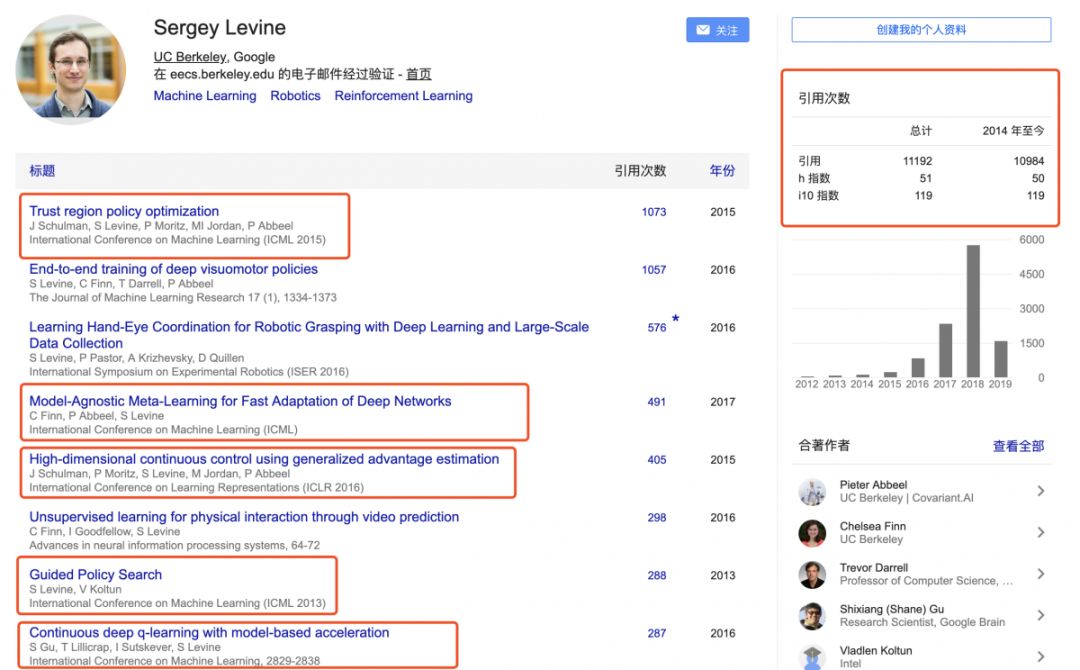Click the h 指数 row label
Image resolution: width=1080 pixels, height=670 pixels.
[814, 178]
